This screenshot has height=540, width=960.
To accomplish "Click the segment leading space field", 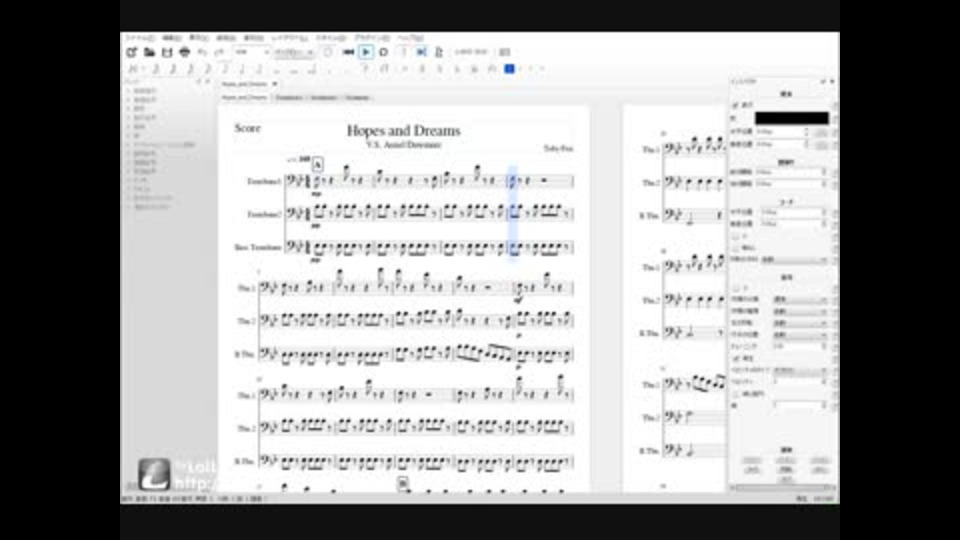I will (792, 172).
